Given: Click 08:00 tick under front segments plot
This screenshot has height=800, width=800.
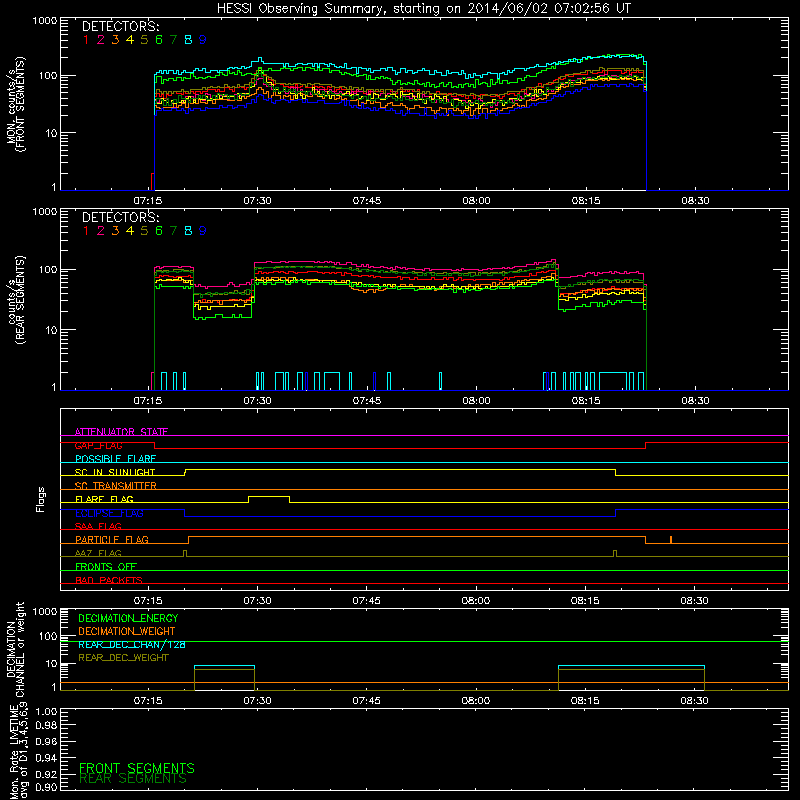Looking at the screenshot, I should point(476,201).
